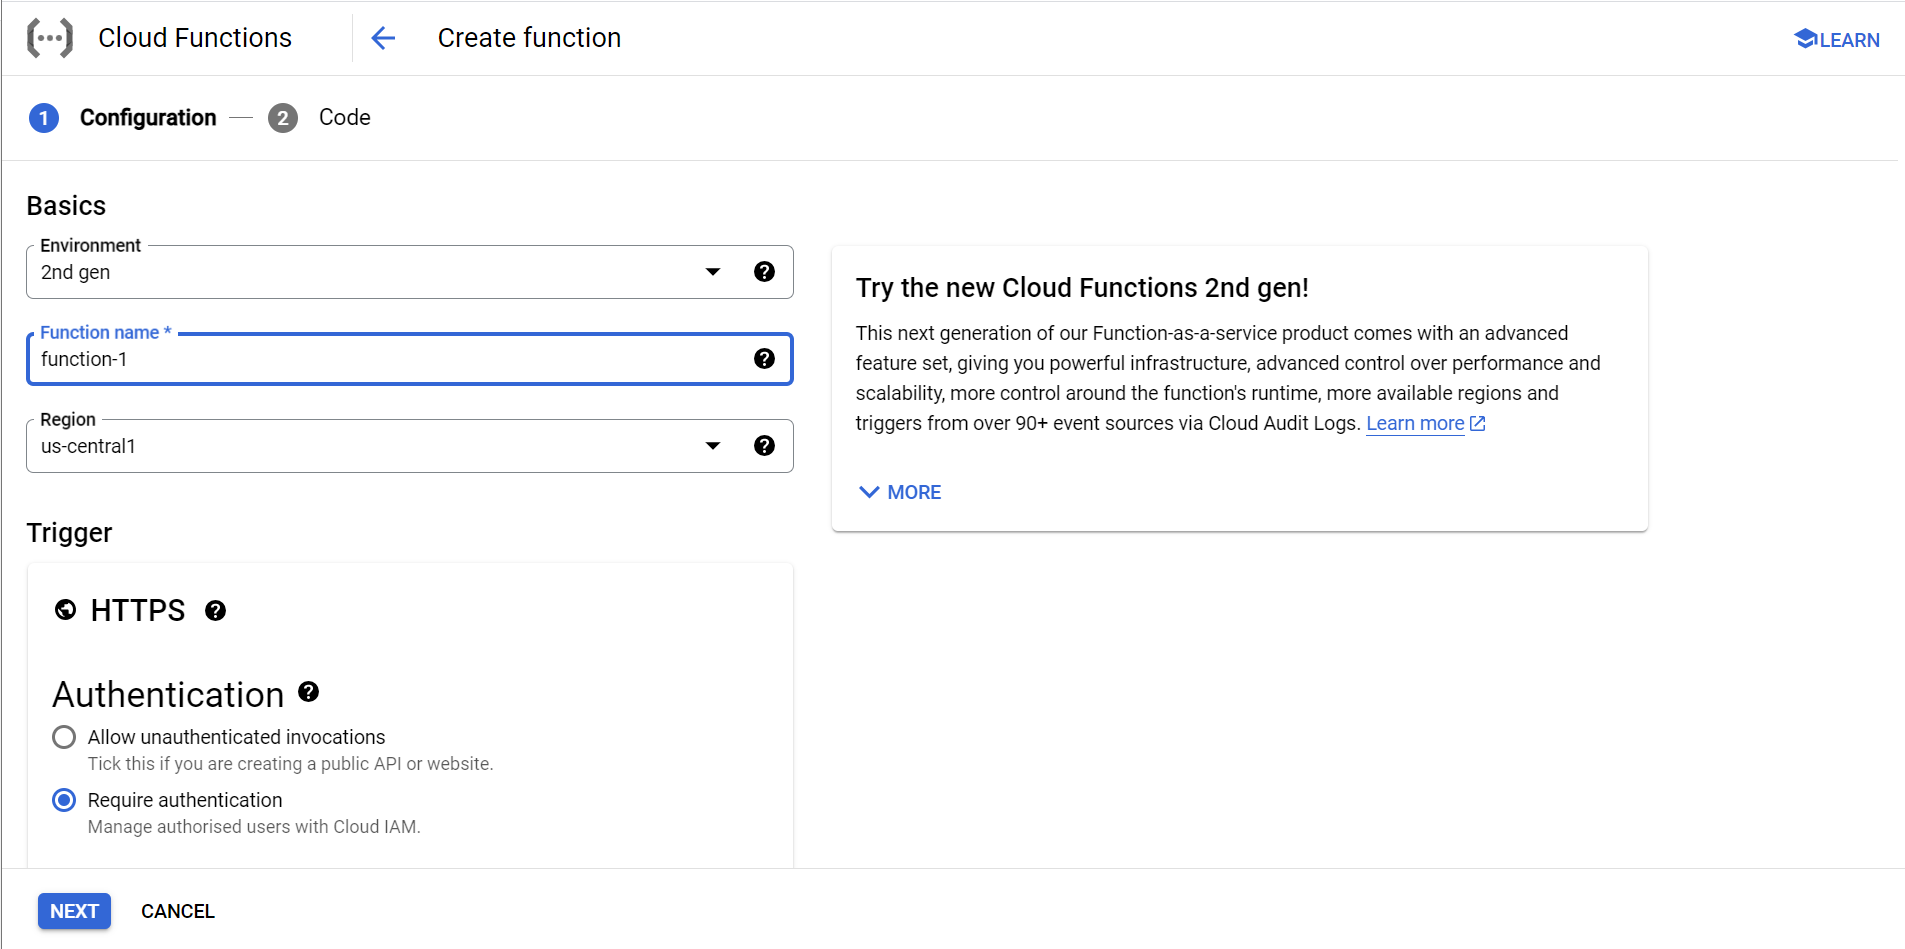Screen dimensions: 1905x949
Task: Open the Function name help icon
Action: (x=764, y=359)
